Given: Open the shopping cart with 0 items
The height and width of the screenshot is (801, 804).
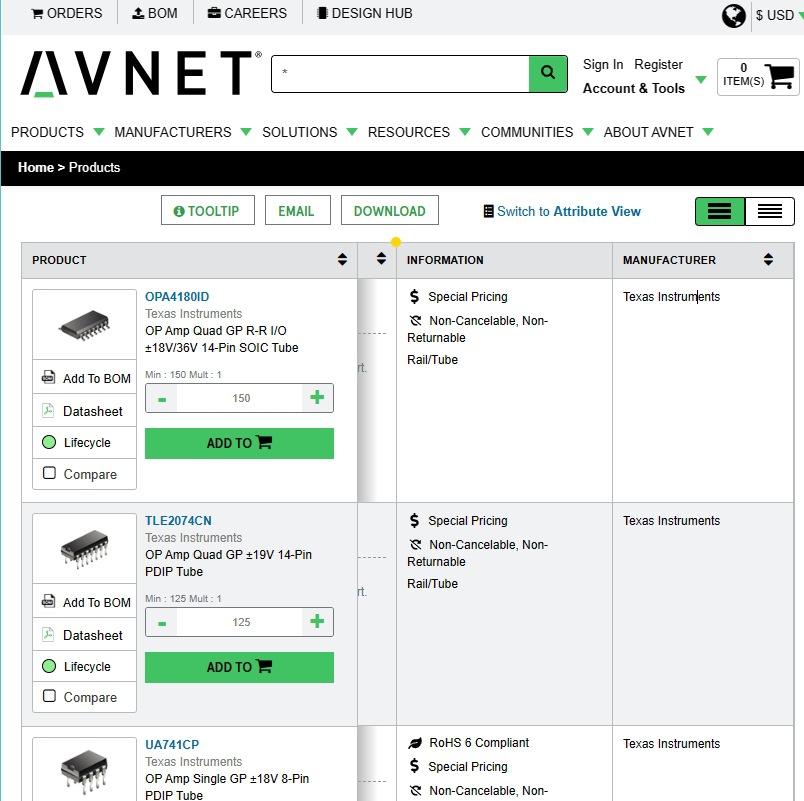Looking at the screenshot, I should click(x=758, y=77).
